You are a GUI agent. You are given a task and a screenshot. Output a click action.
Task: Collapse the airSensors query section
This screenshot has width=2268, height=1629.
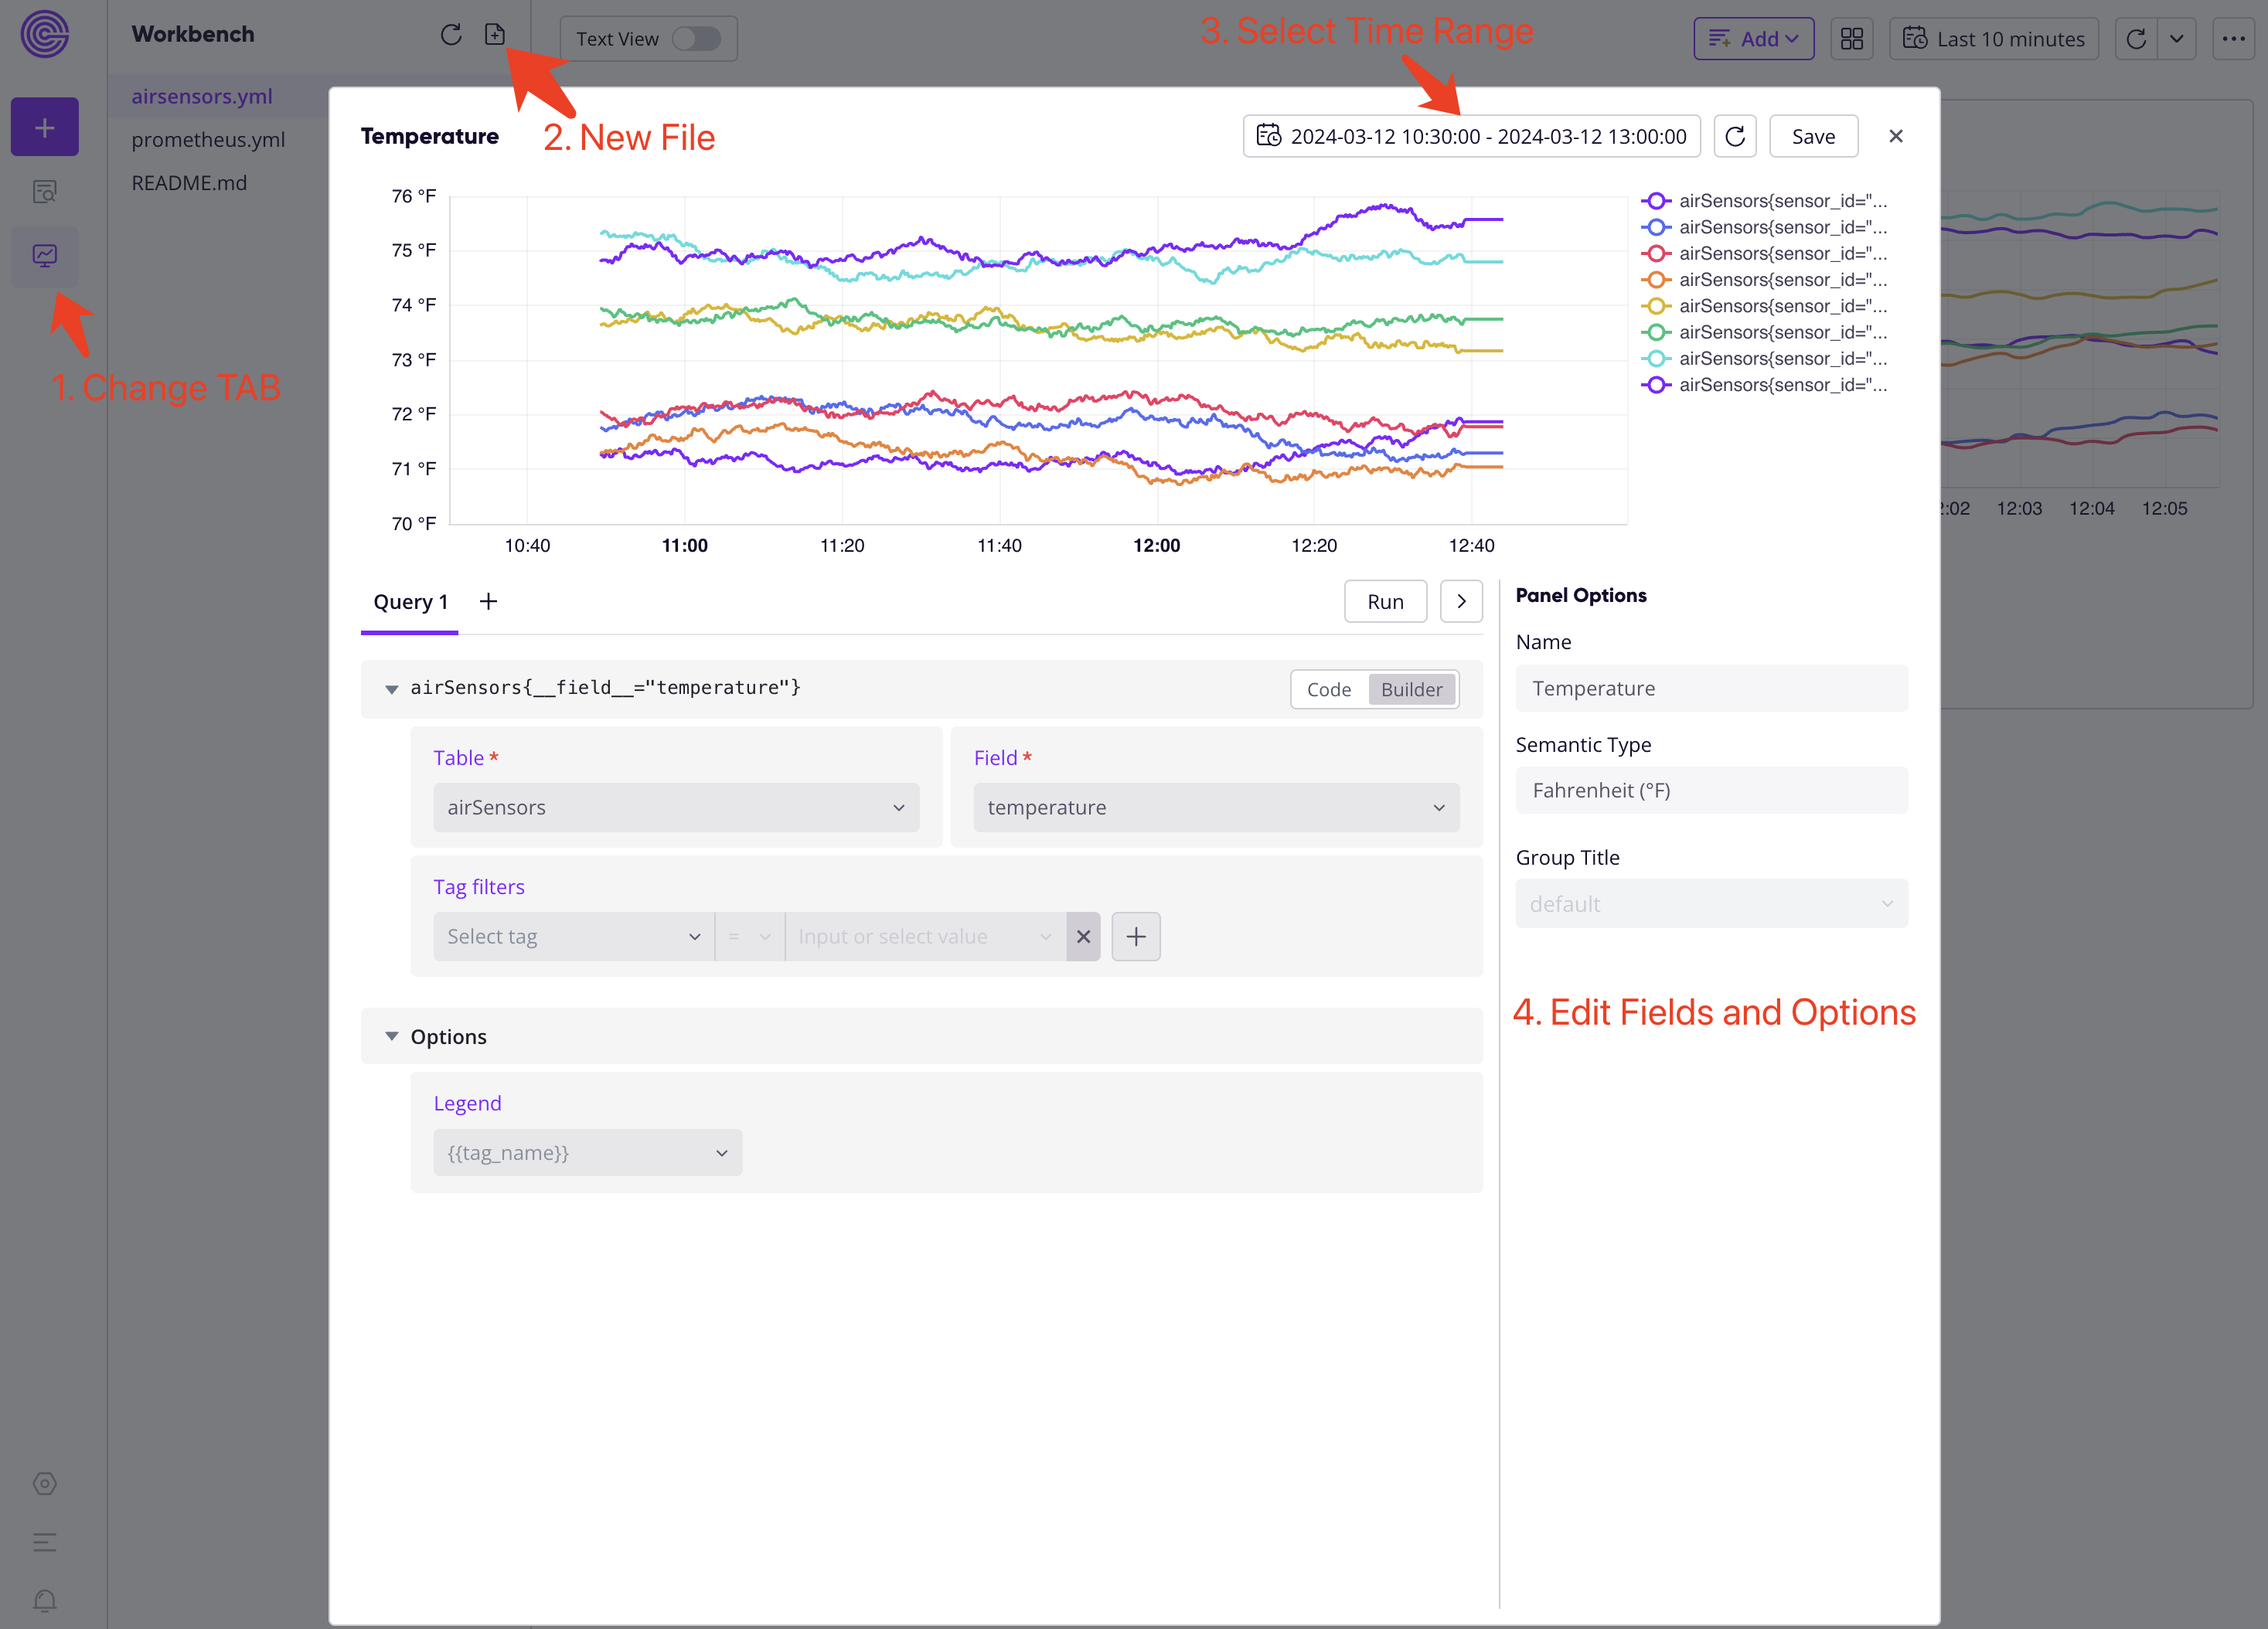click(392, 689)
